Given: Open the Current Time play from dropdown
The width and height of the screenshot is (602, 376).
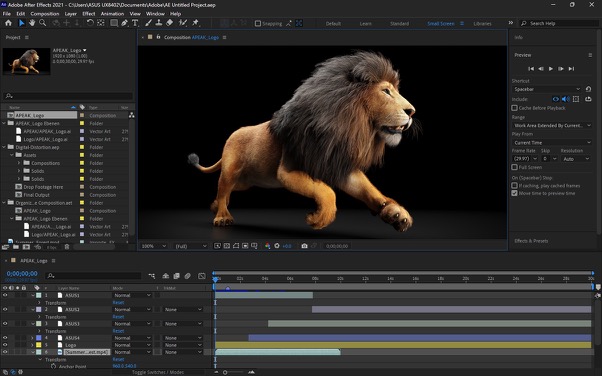Looking at the screenshot, I should pyautogui.click(x=552, y=142).
